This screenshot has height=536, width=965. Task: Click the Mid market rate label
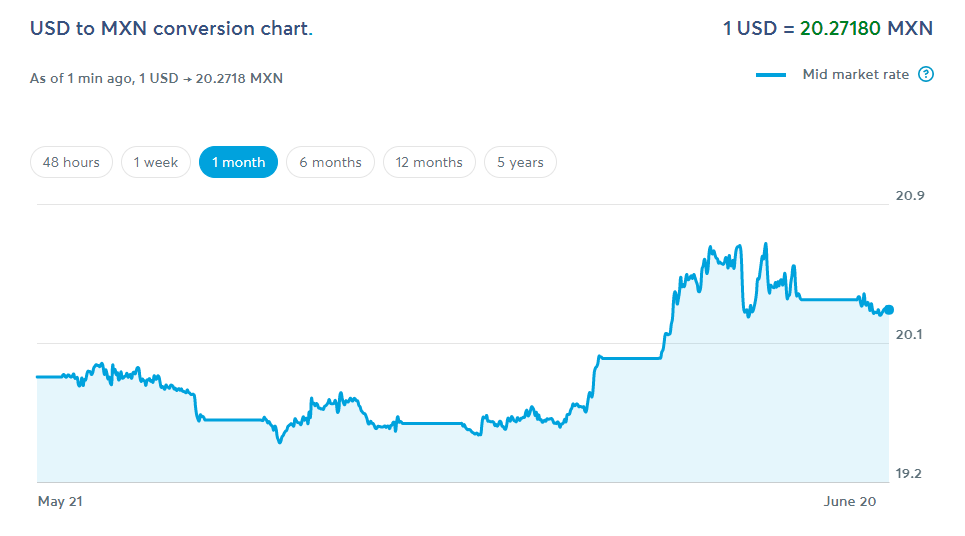tap(855, 74)
